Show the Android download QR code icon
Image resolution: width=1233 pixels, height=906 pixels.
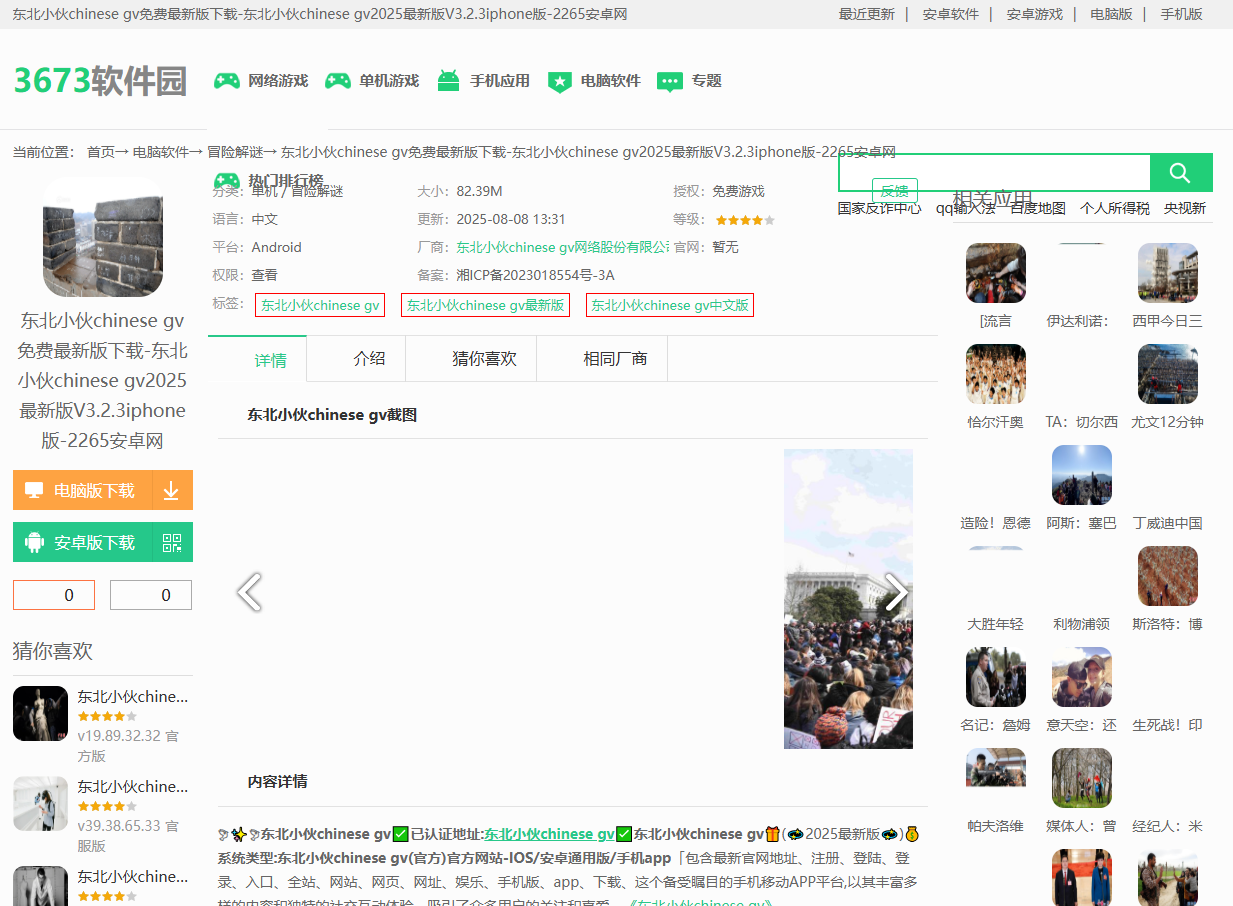(x=172, y=542)
